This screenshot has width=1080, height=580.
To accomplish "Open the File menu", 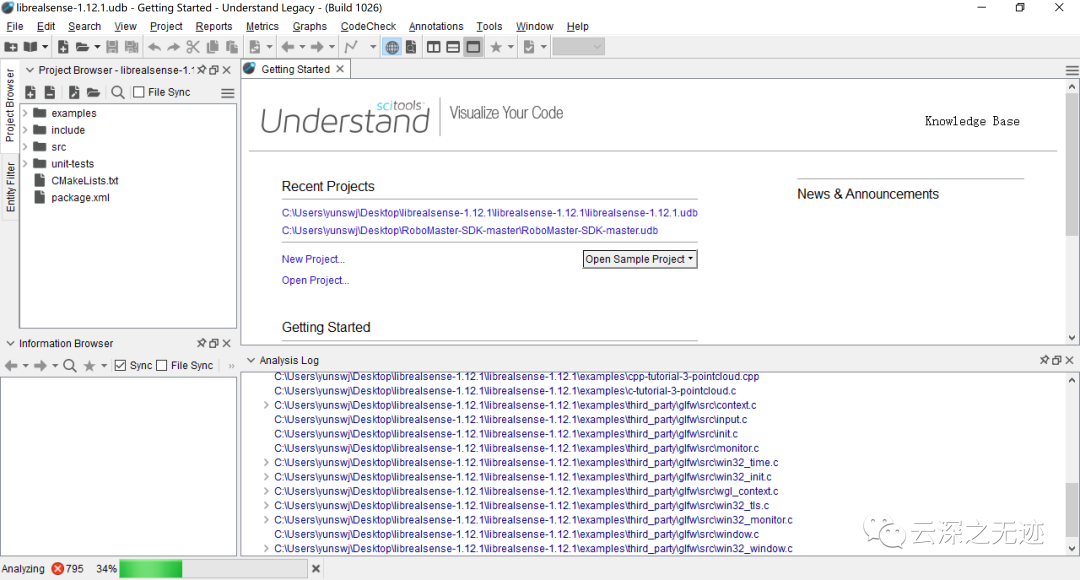I will (x=14, y=26).
